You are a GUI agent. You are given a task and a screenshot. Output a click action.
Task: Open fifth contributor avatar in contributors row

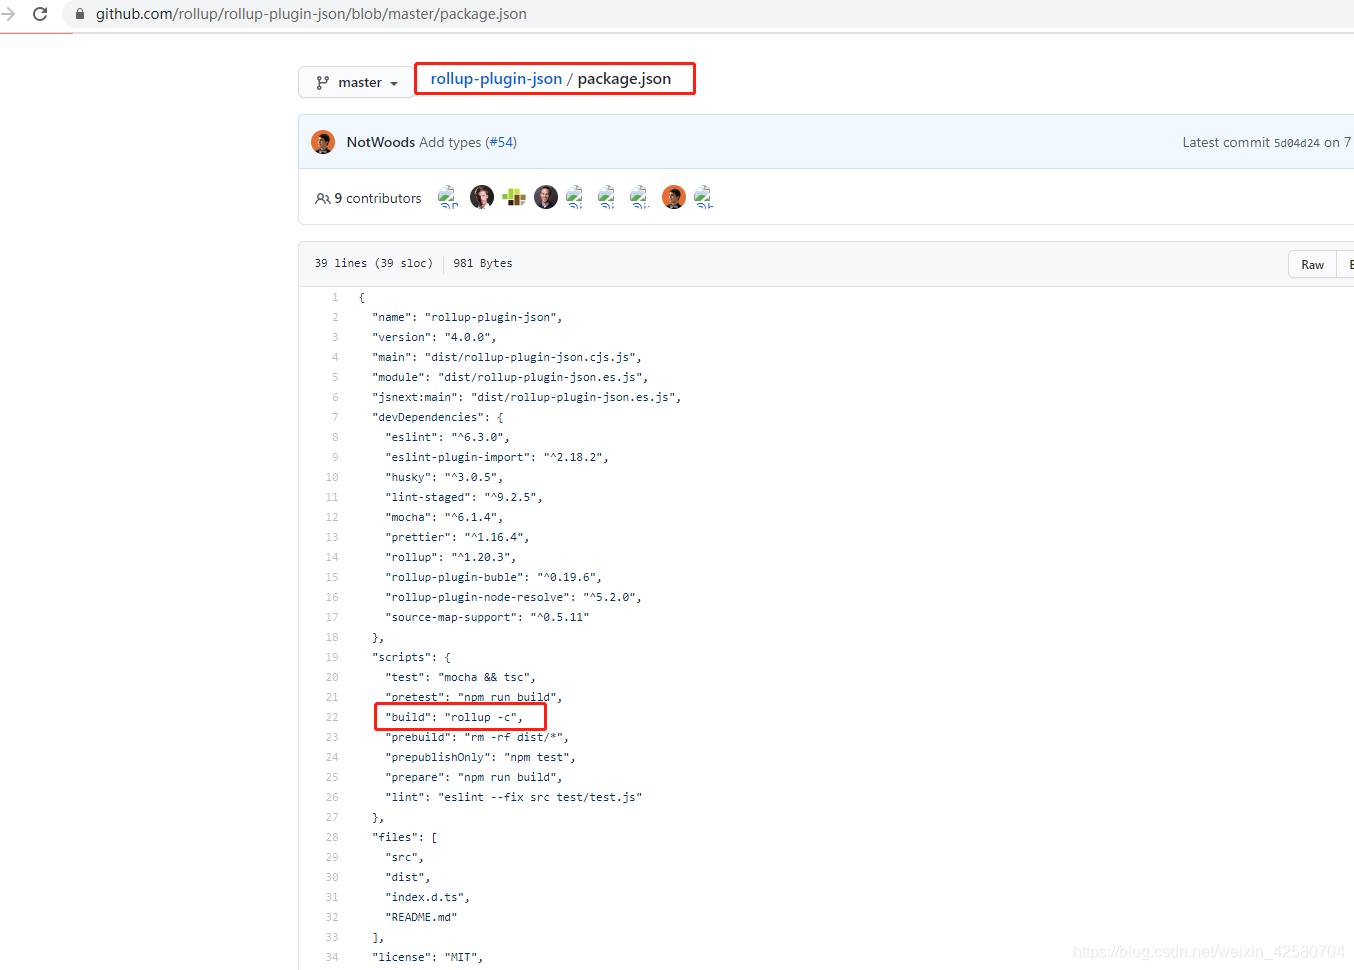pyautogui.click(x=575, y=197)
